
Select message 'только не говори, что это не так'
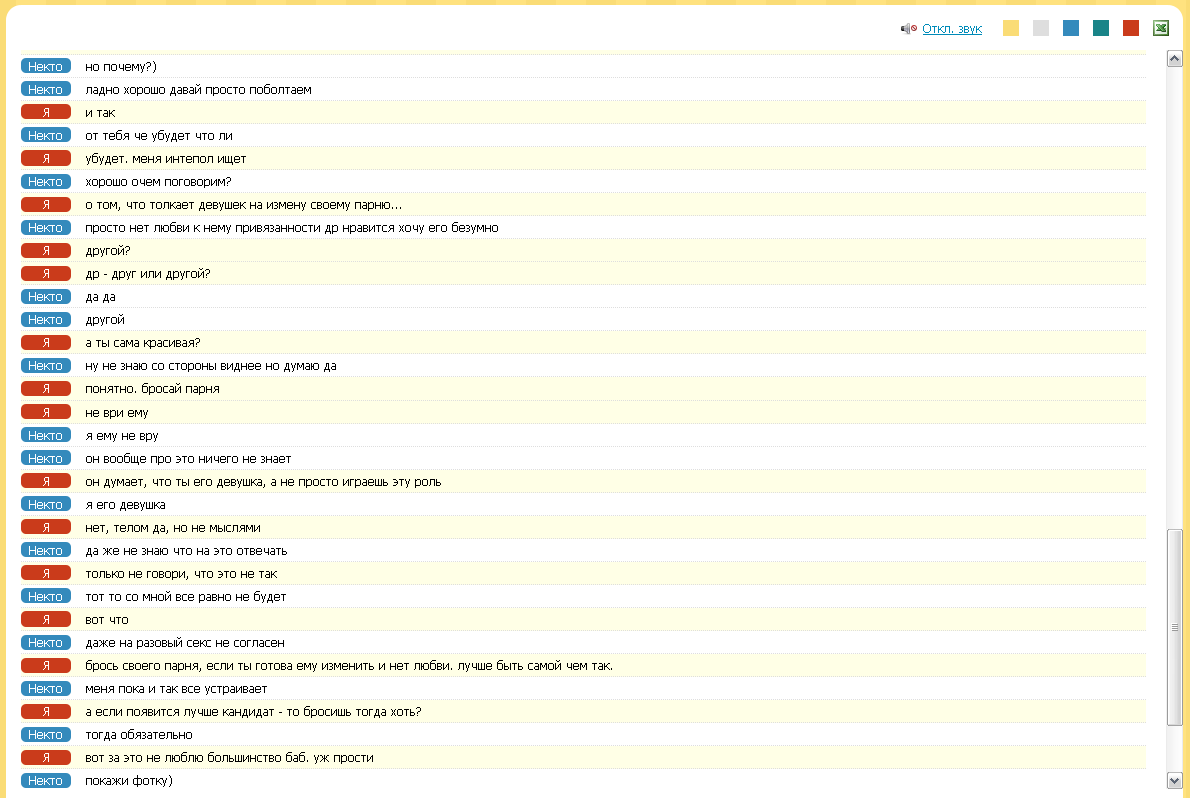click(181, 574)
